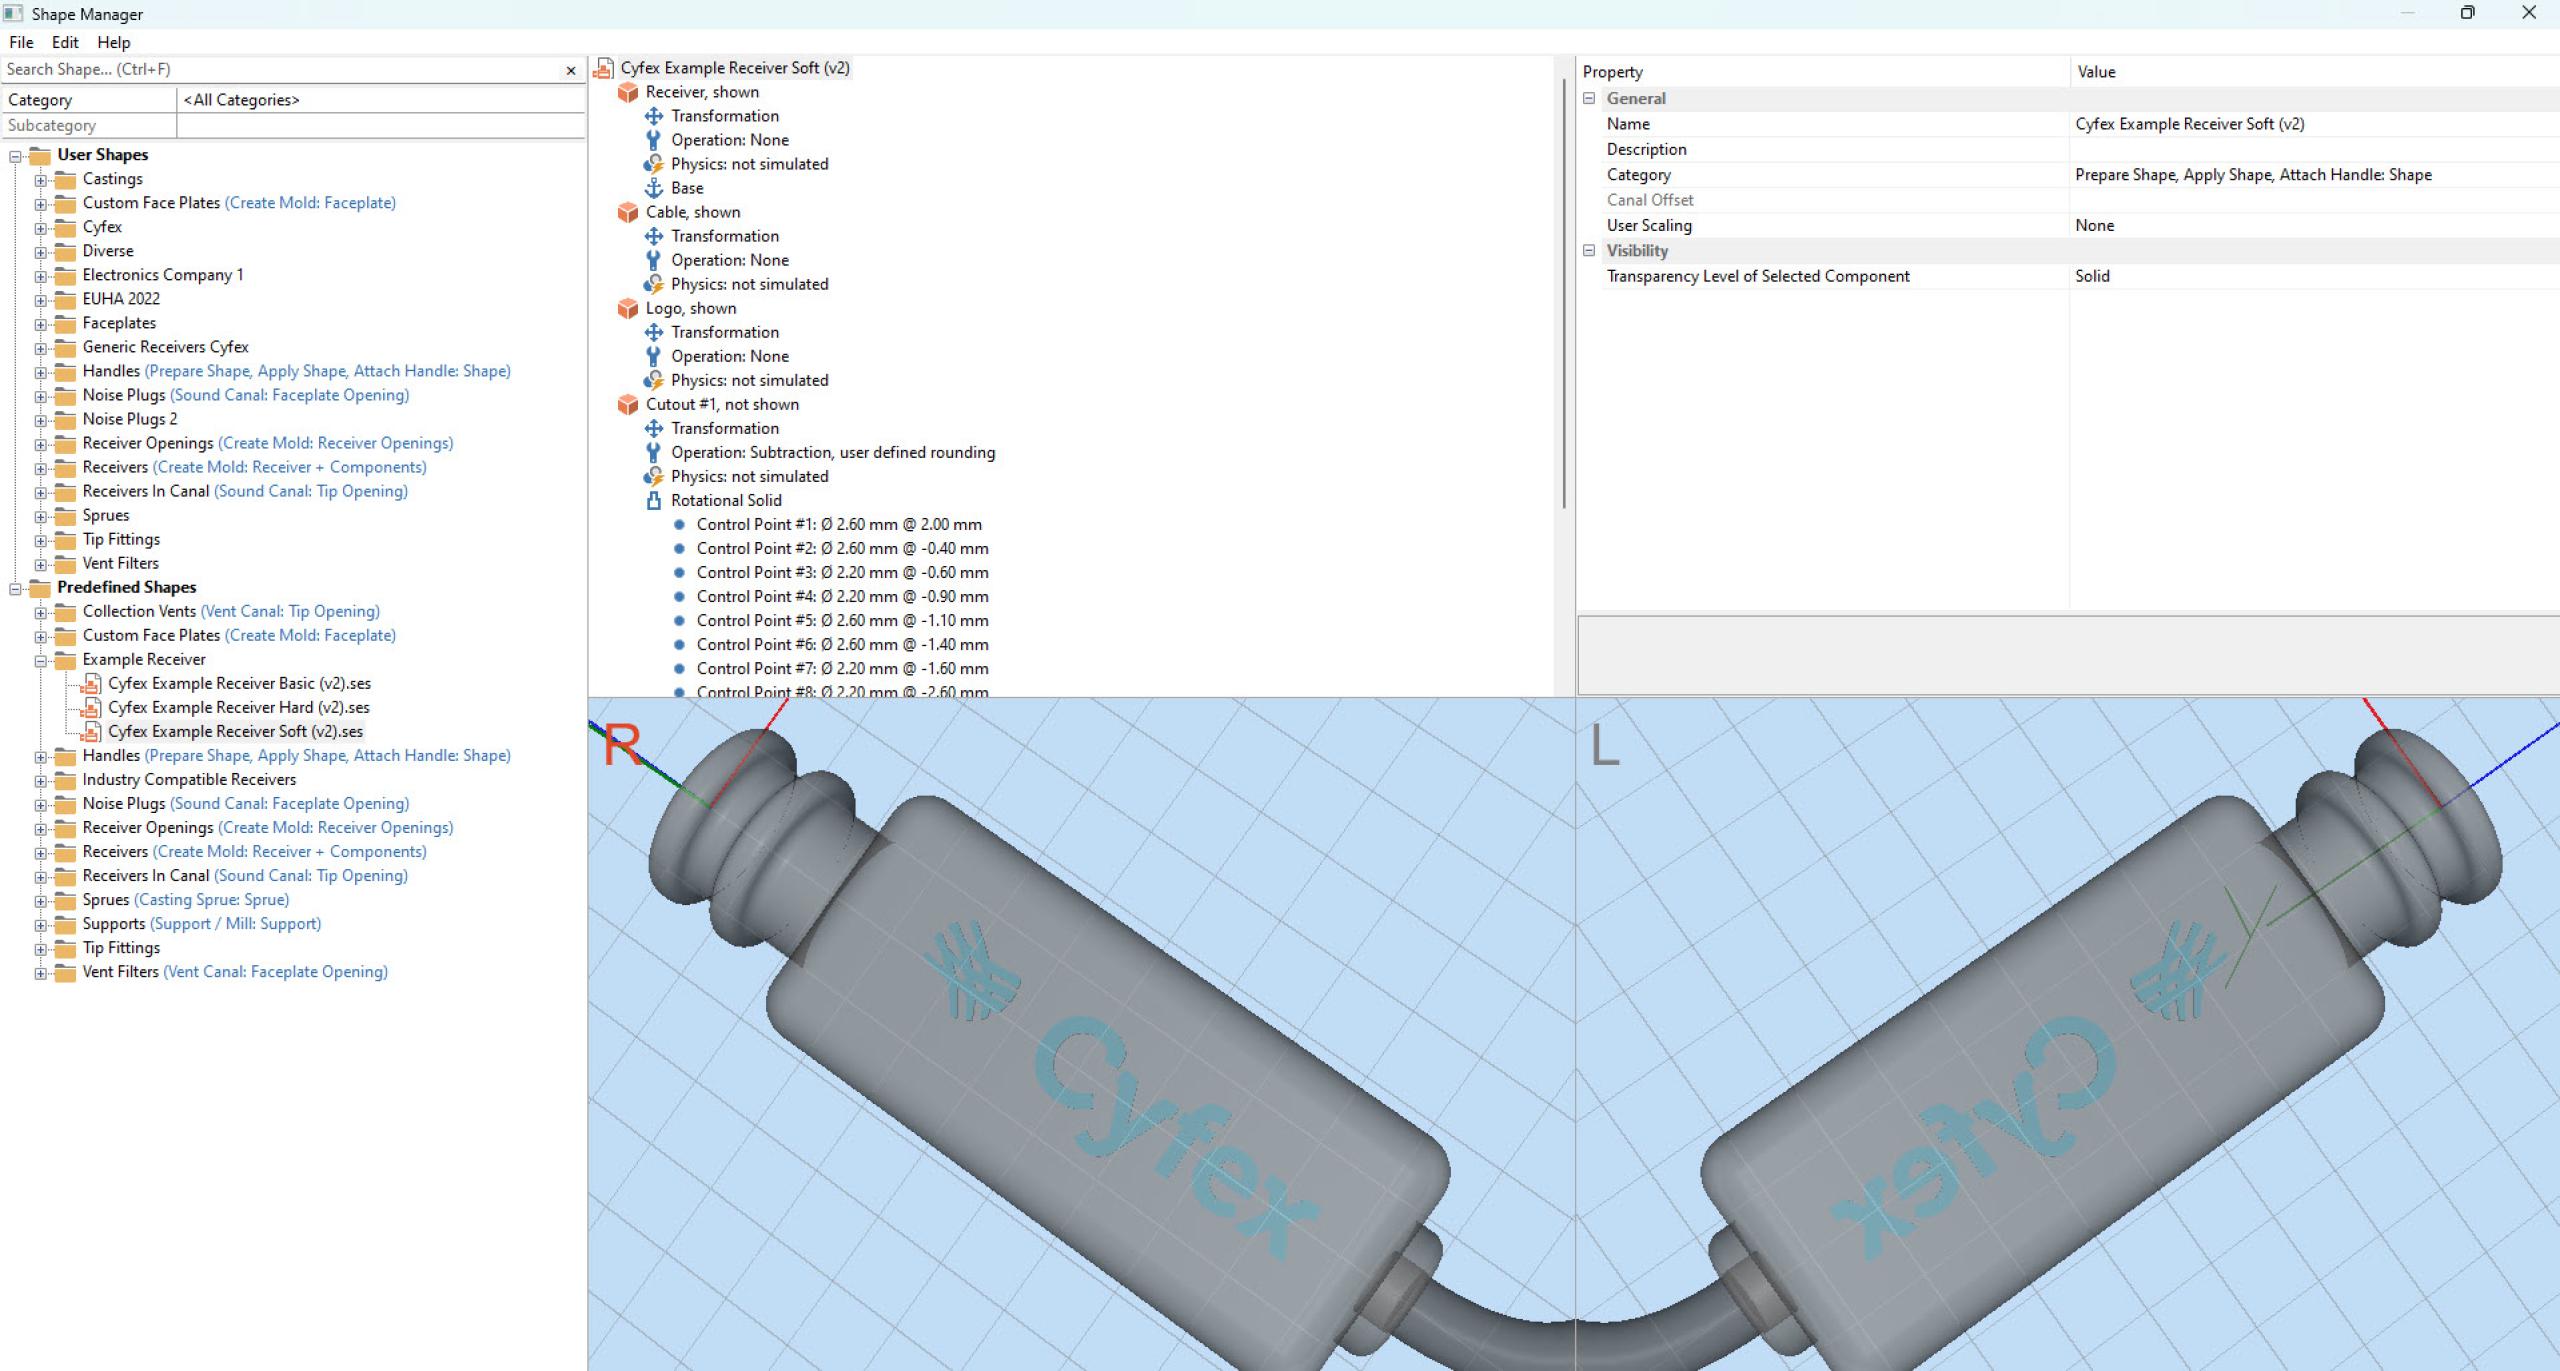
Task: Collapse the General section in properties
Action: [1588, 98]
